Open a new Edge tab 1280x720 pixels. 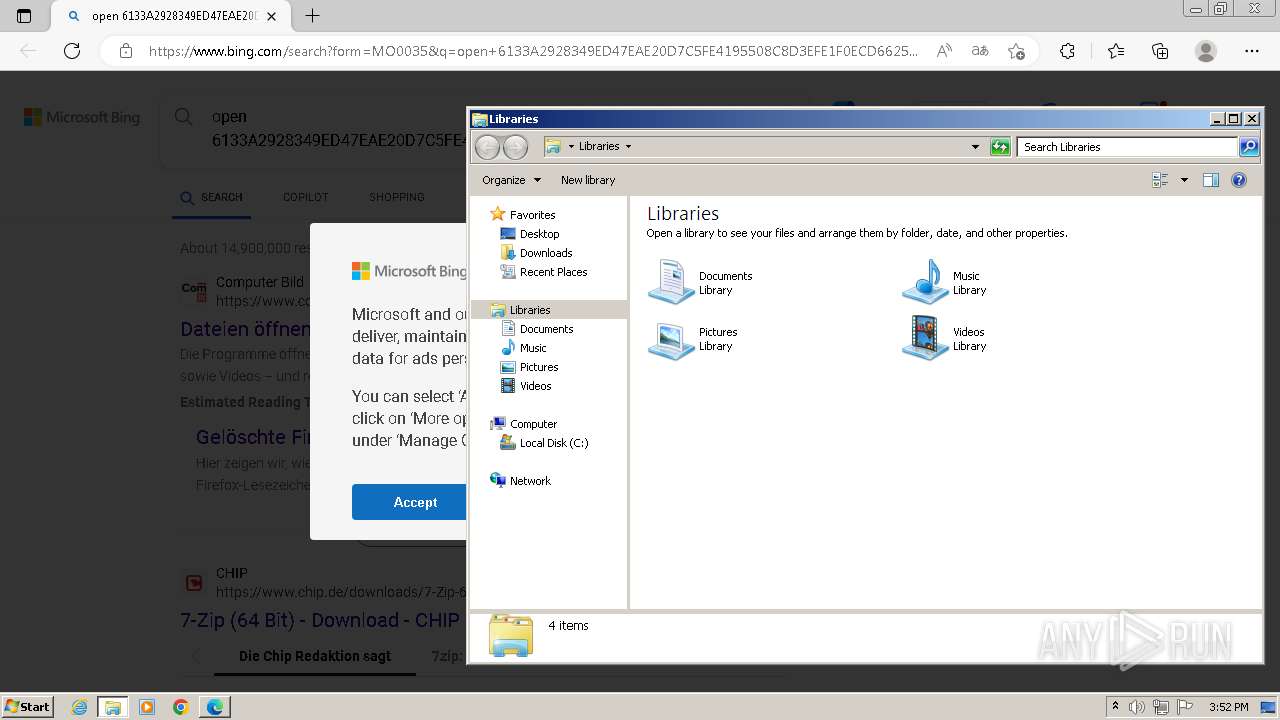pyautogui.click(x=312, y=15)
